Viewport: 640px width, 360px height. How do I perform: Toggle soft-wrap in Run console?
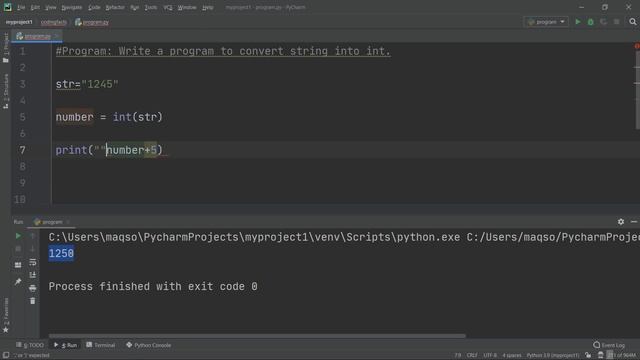click(x=33, y=262)
